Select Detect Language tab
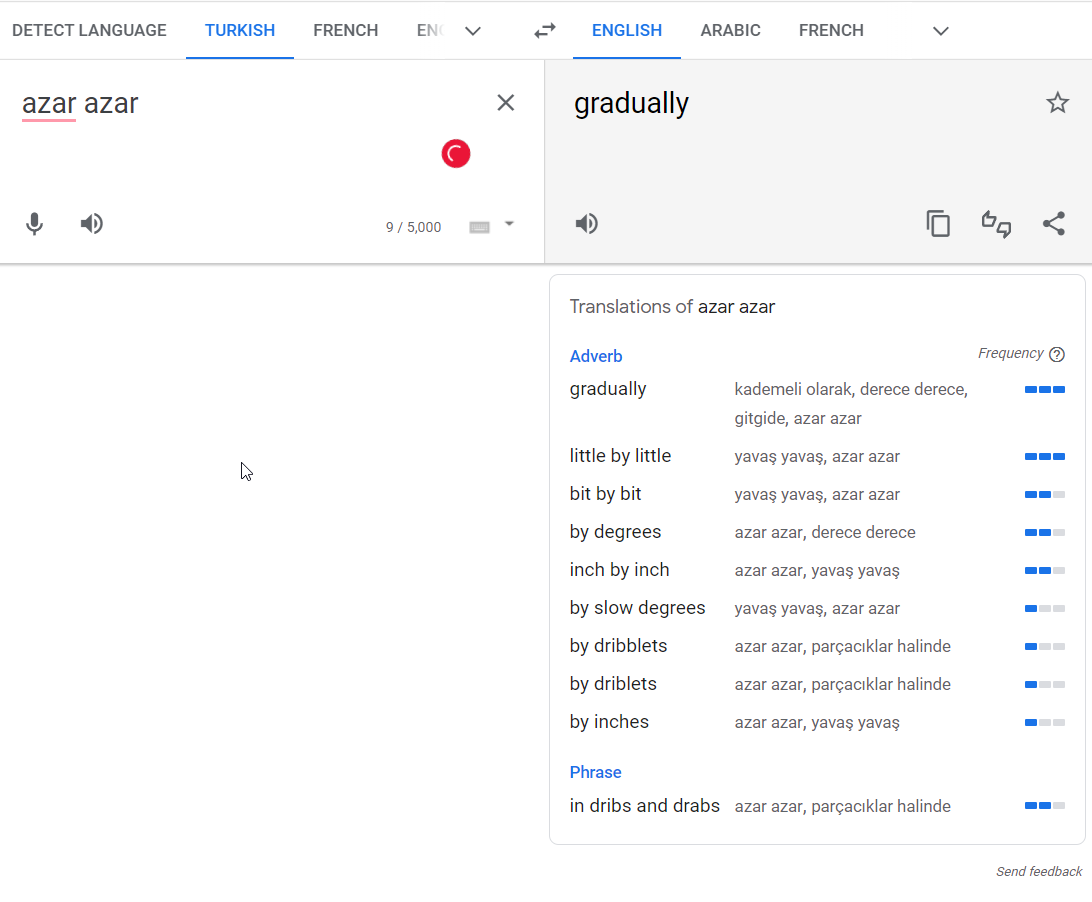Image resolution: width=1092 pixels, height=902 pixels. pyautogui.click(x=89, y=31)
